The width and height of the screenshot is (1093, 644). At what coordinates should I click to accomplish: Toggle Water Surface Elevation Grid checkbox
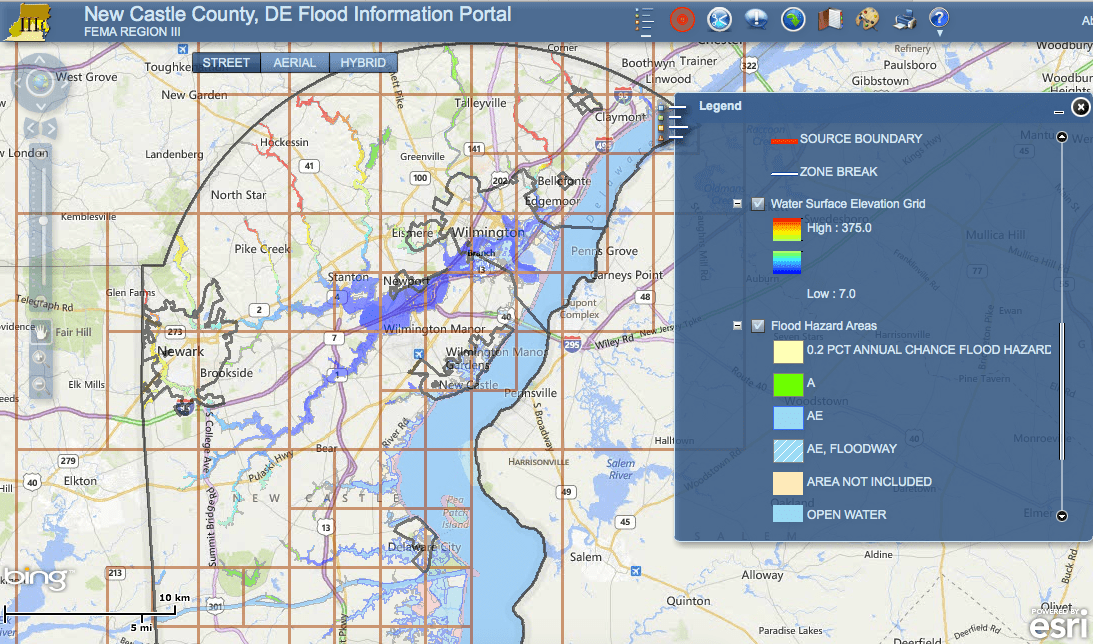tap(758, 204)
